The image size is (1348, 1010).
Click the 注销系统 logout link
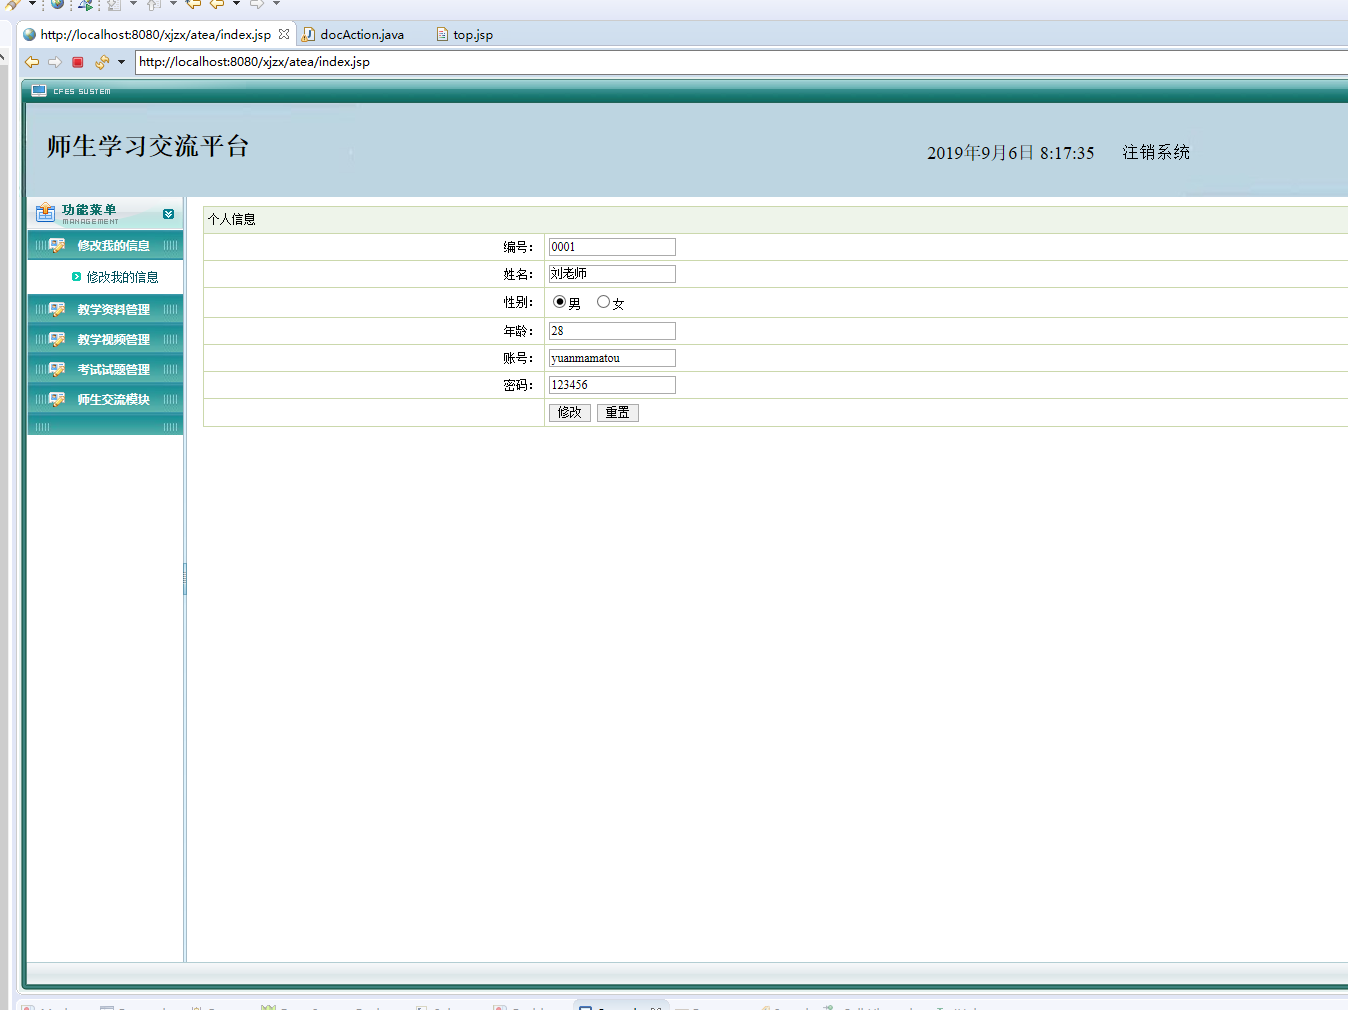(1155, 152)
